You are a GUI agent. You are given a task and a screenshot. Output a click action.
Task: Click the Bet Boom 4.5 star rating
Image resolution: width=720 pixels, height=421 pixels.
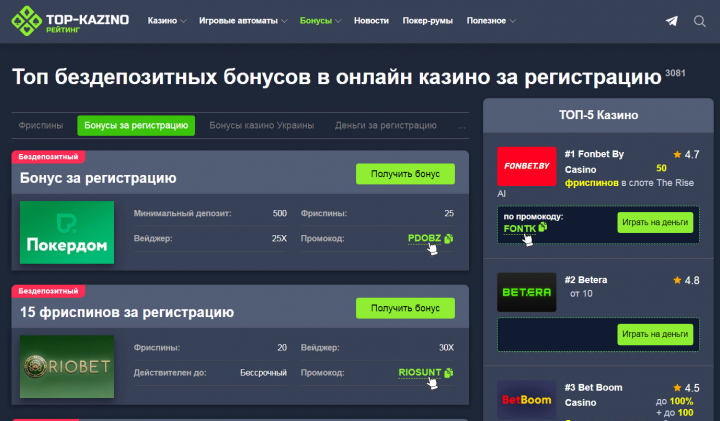(x=686, y=388)
